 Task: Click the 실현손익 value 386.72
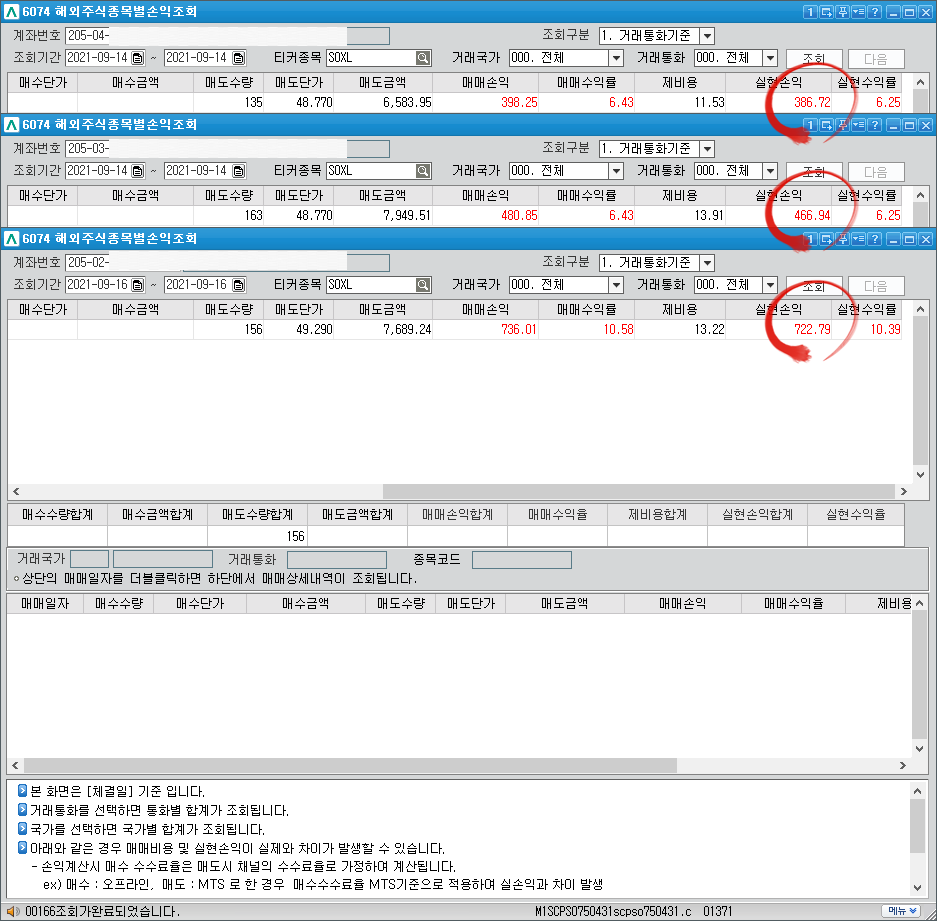click(812, 103)
